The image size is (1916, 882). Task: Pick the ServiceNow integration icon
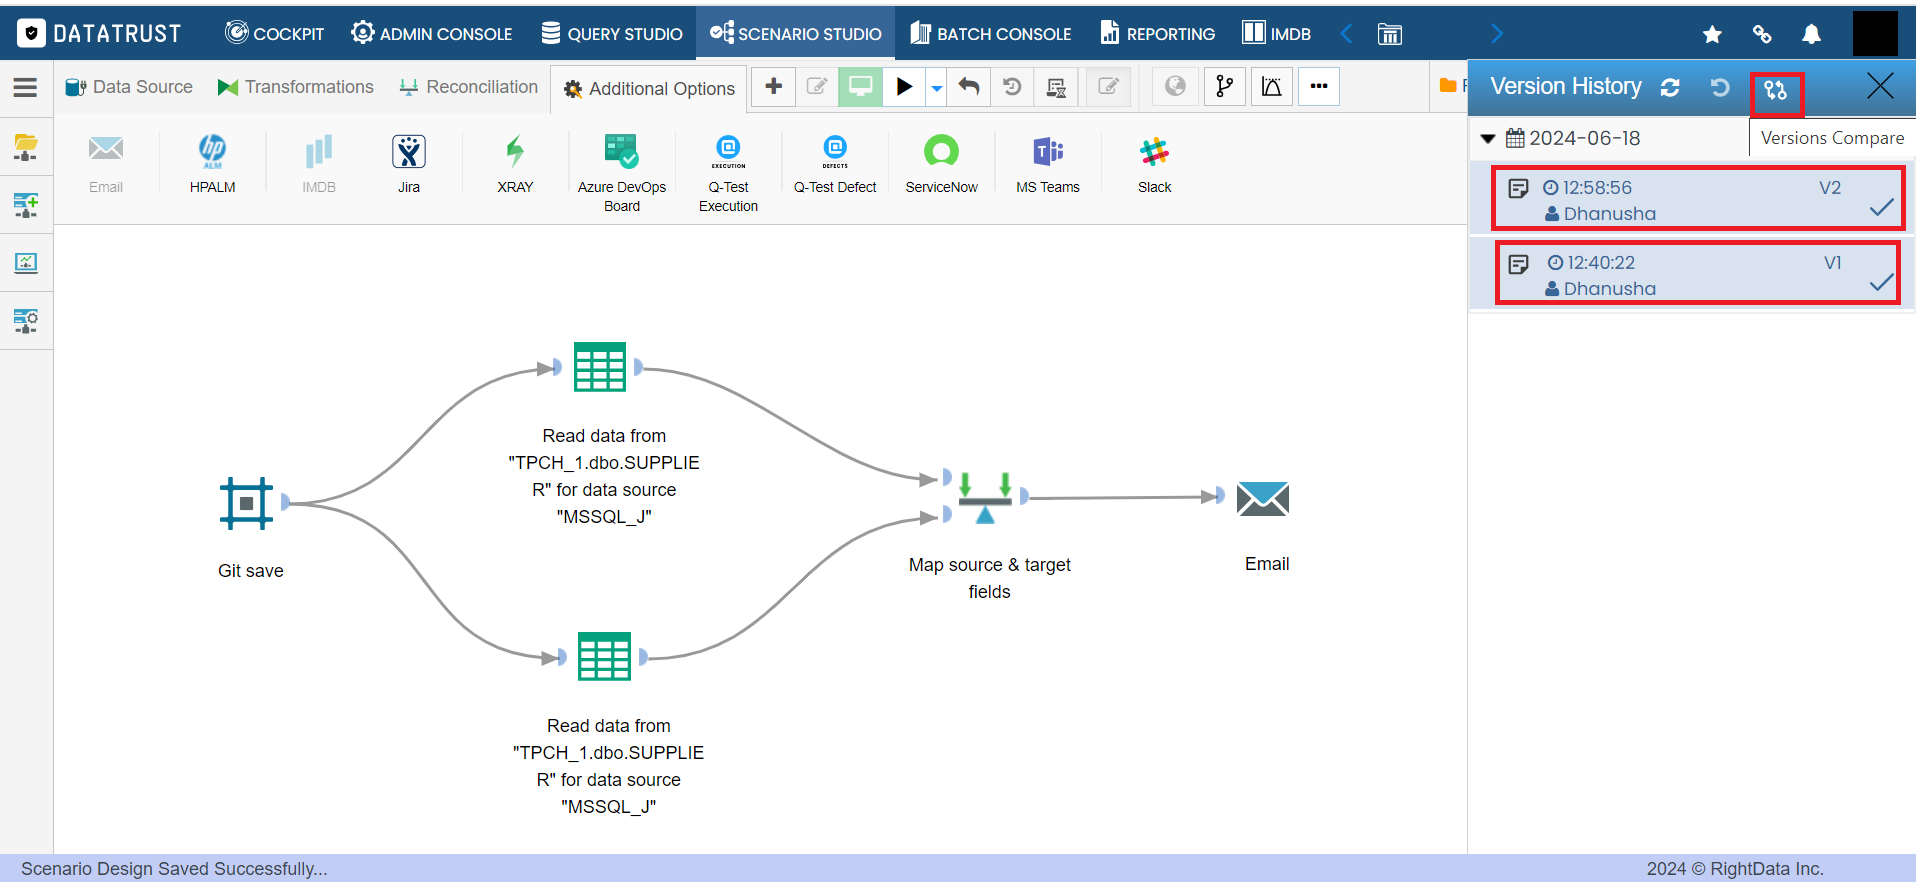point(941,152)
